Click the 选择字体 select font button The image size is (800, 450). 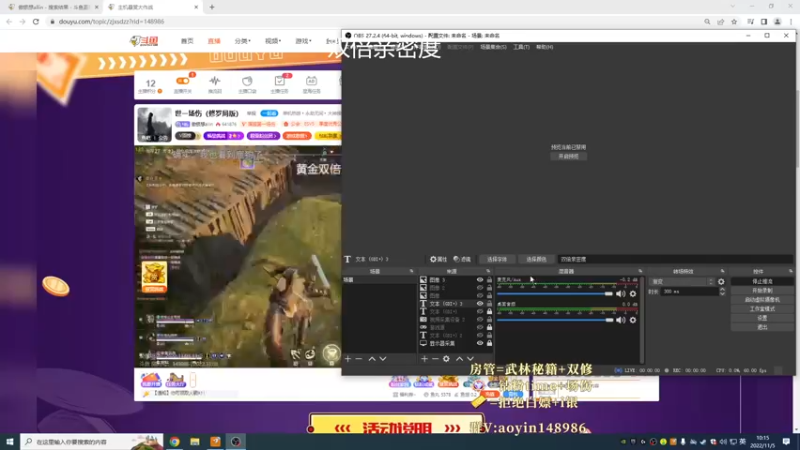(497, 259)
